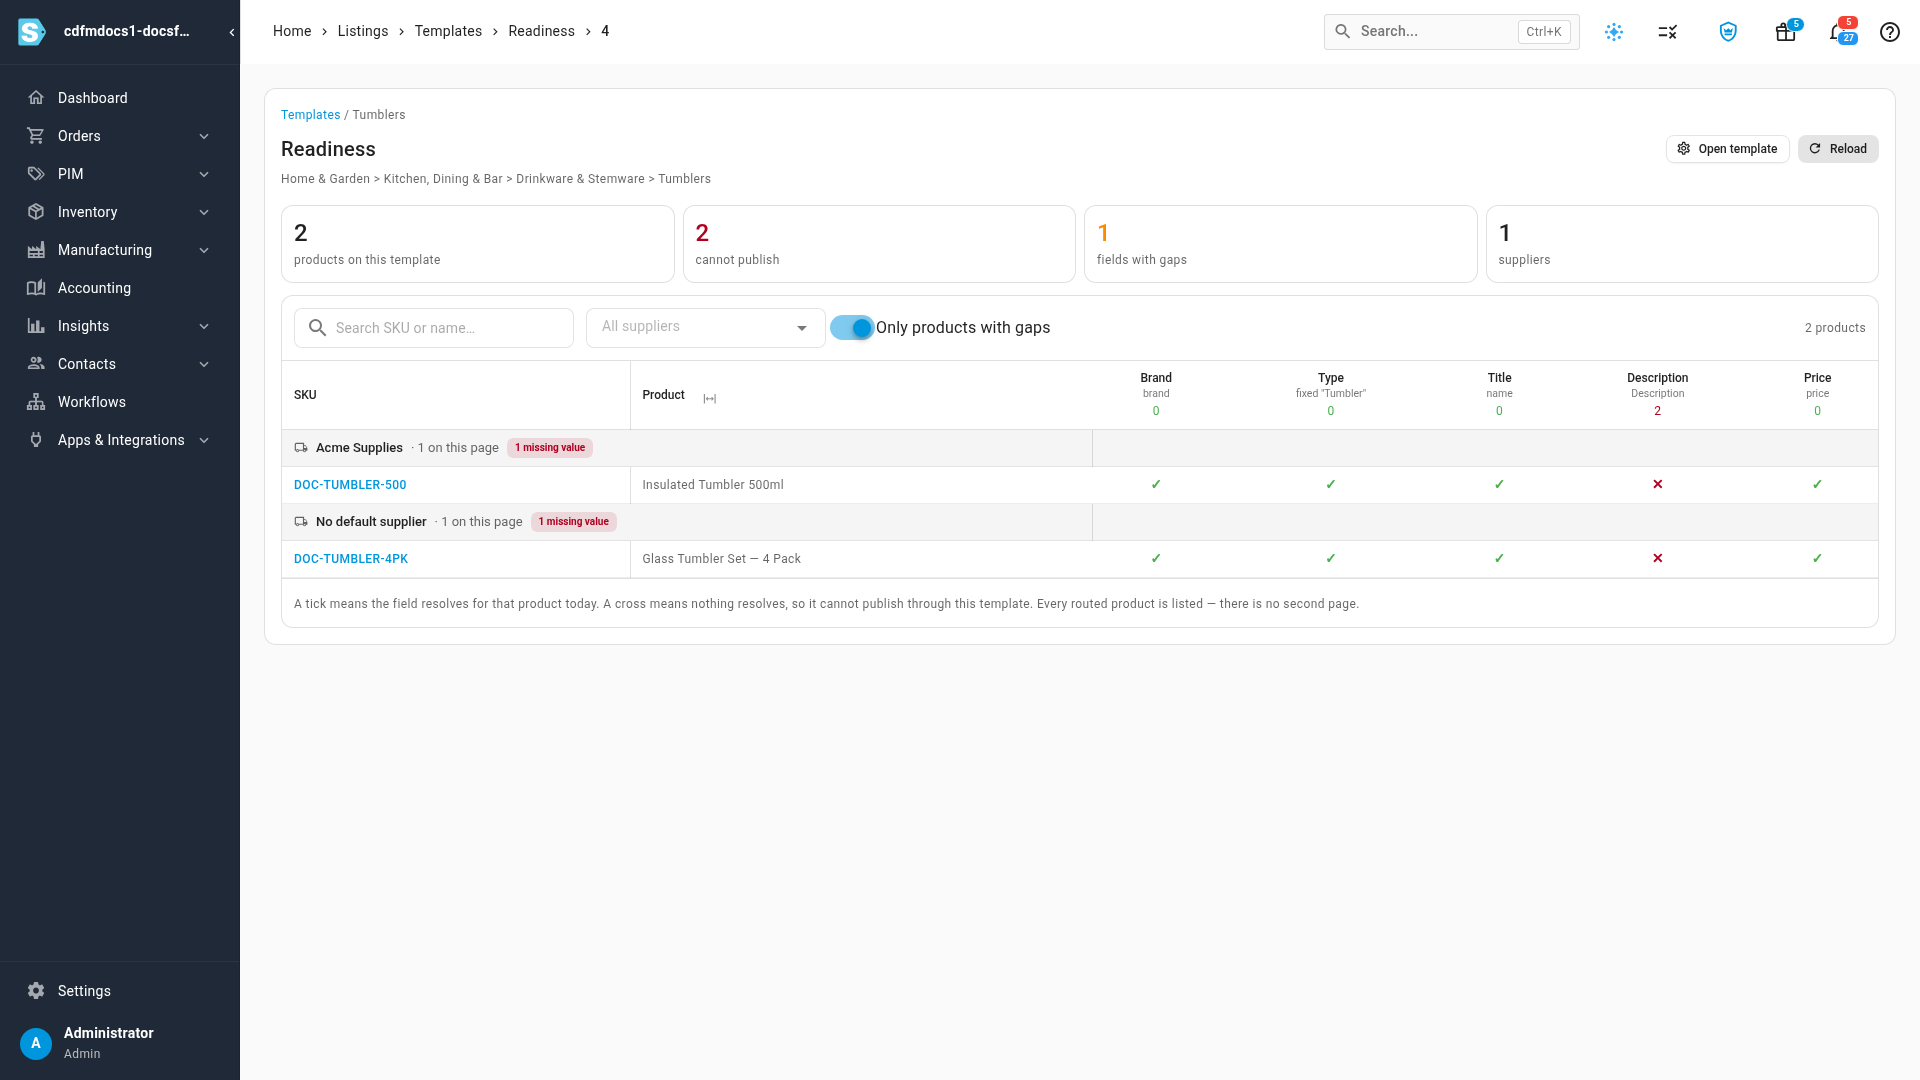Click the Administrator avatar circle
The image size is (1920, 1080).
(36, 1043)
